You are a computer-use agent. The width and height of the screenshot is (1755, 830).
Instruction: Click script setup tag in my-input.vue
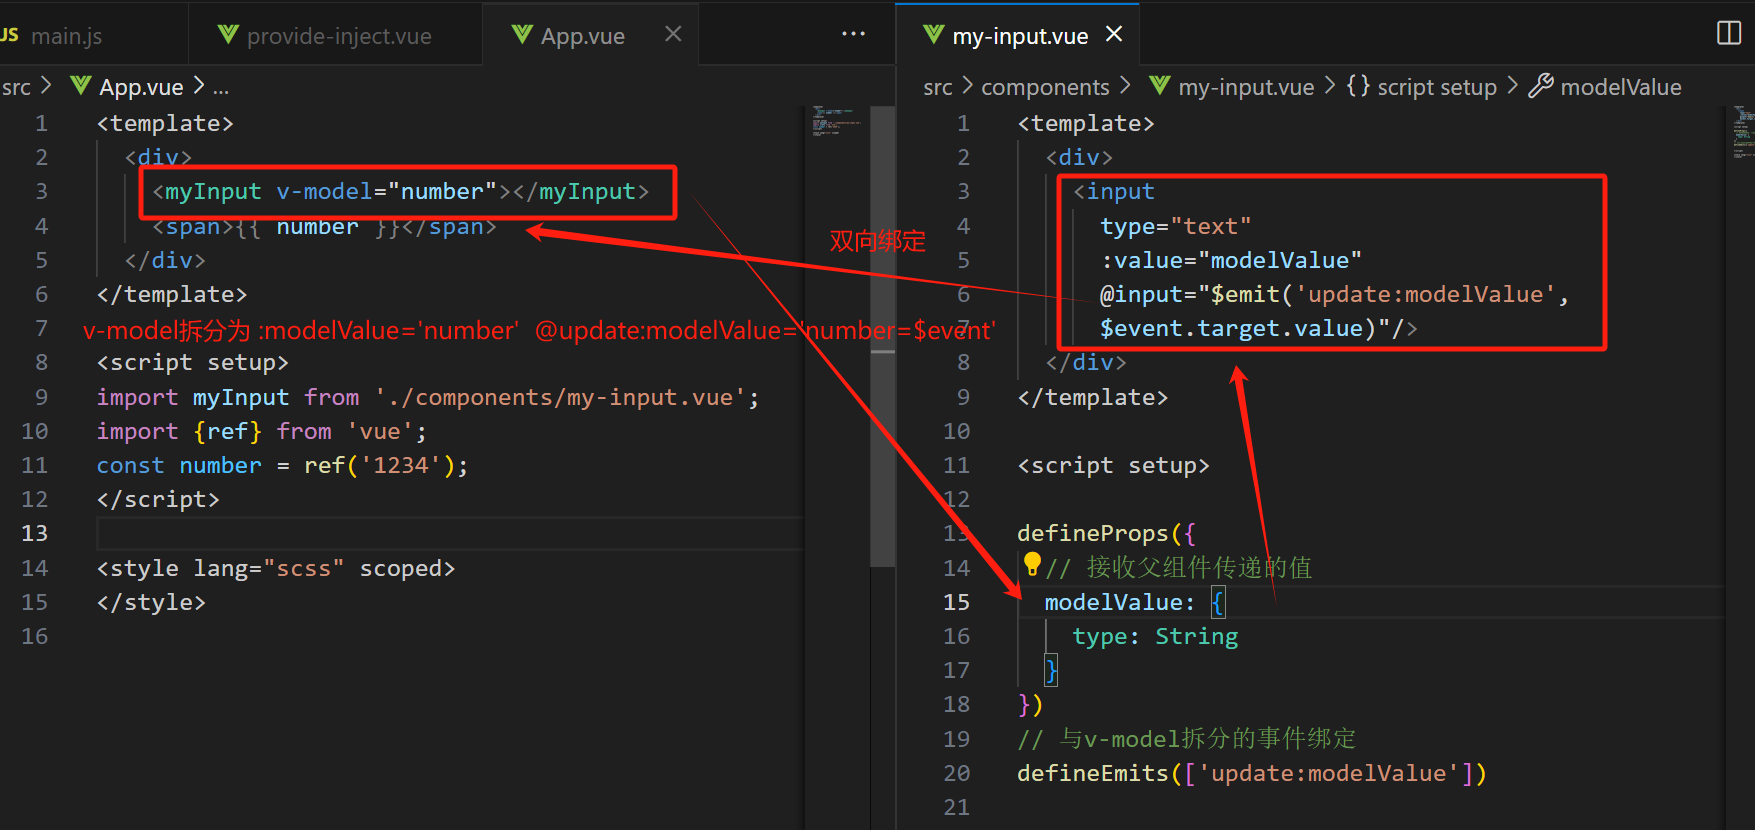click(x=1113, y=465)
